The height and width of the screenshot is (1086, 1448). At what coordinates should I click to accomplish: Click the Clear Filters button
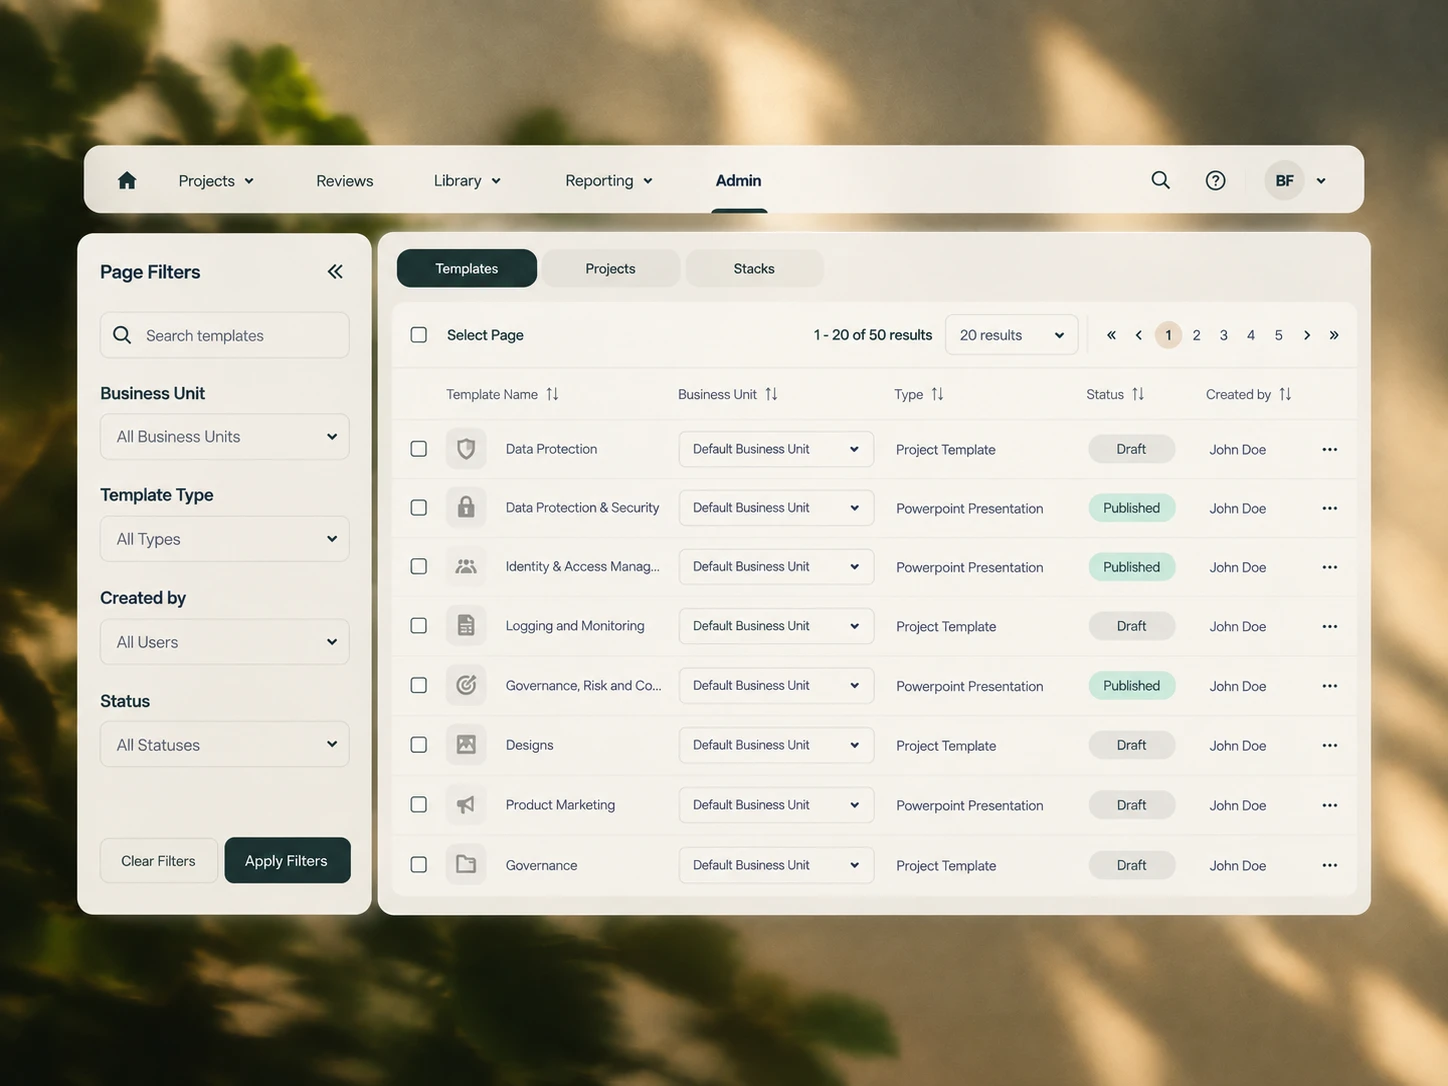[158, 860]
